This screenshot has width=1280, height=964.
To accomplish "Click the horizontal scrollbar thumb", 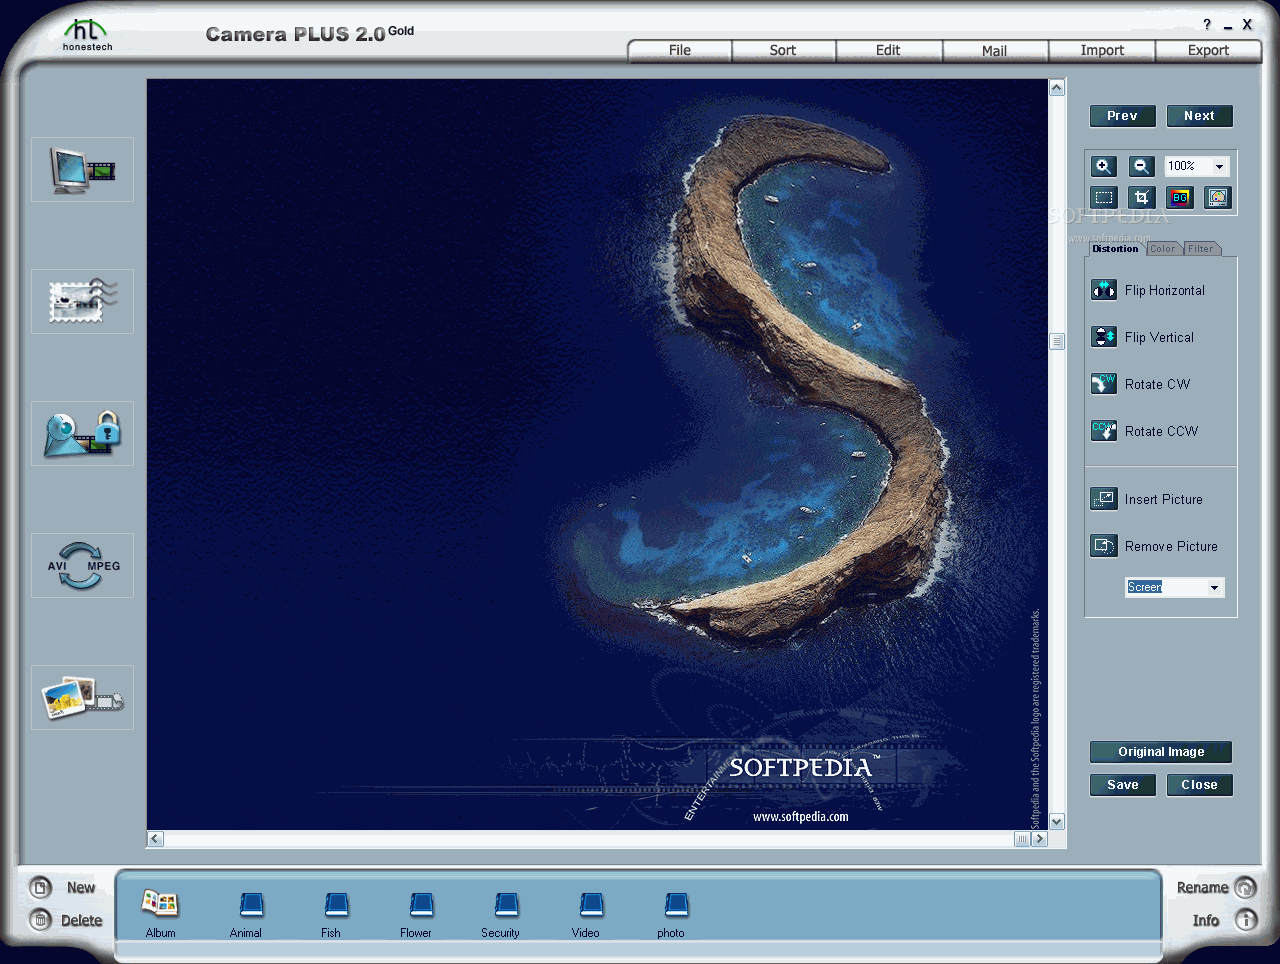I will [x=1022, y=839].
